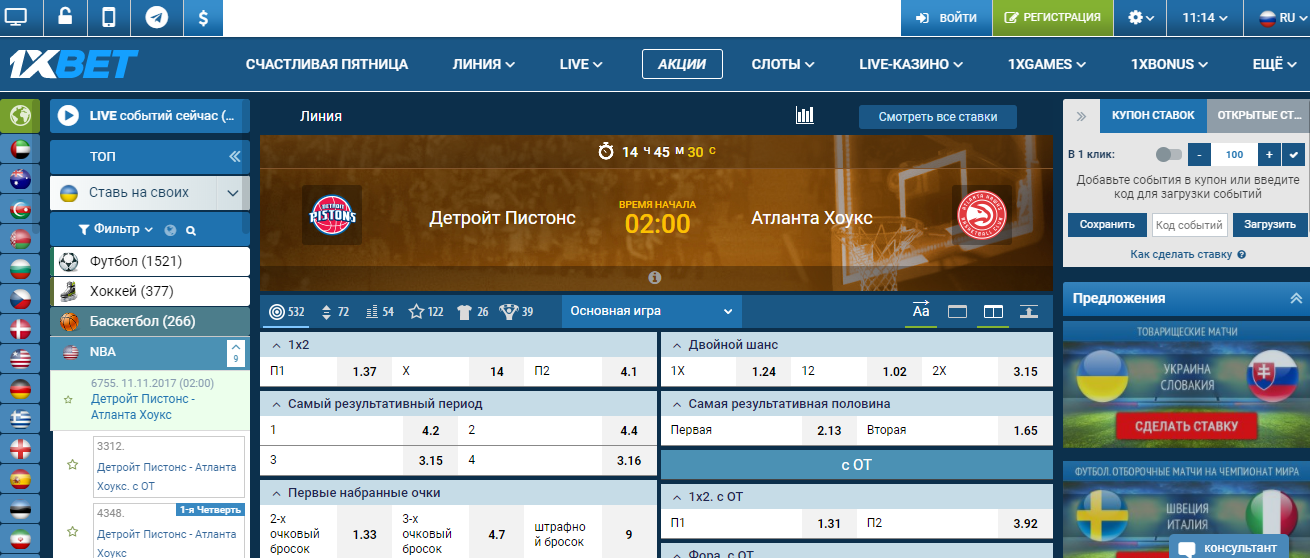
Task: Open LIVE событий сейчас panel
Action: (x=150, y=116)
